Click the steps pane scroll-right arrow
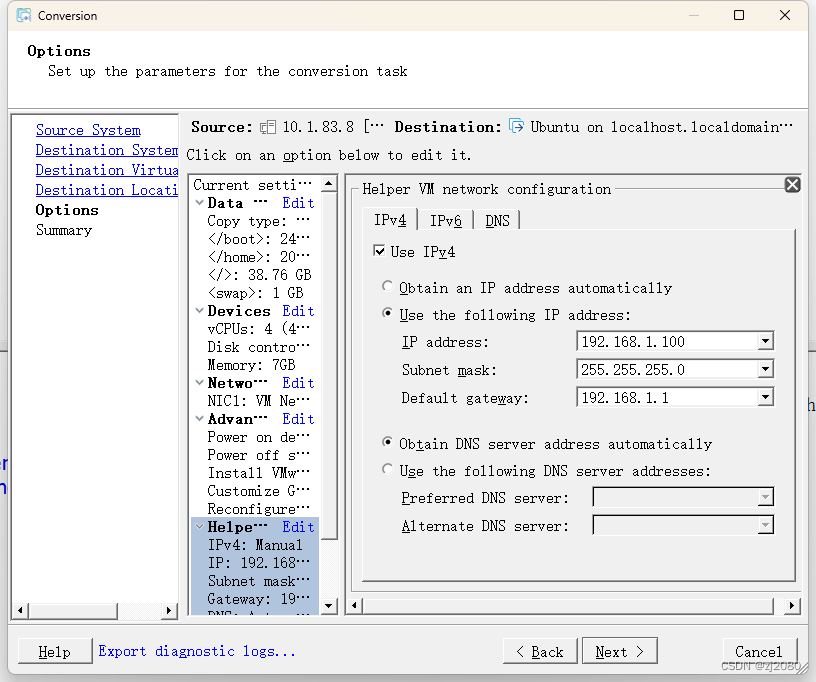Viewport: 816px width, 682px height. (x=168, y=610)
